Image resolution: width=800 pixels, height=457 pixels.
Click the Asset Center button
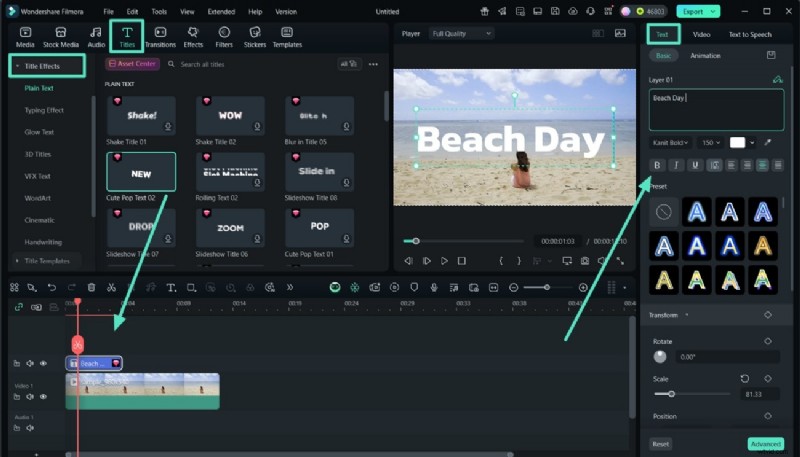pyautogui.click(x=133, y=64)
